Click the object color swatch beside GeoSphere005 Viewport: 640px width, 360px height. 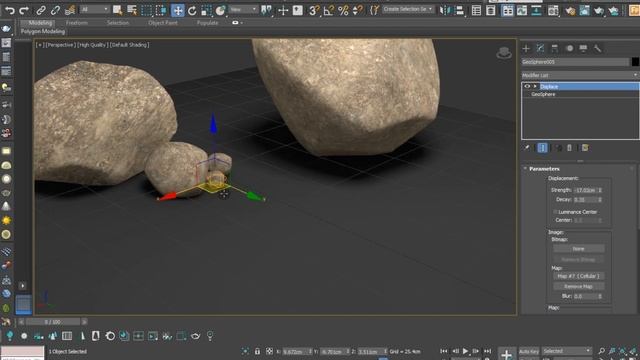pos(635,62)
